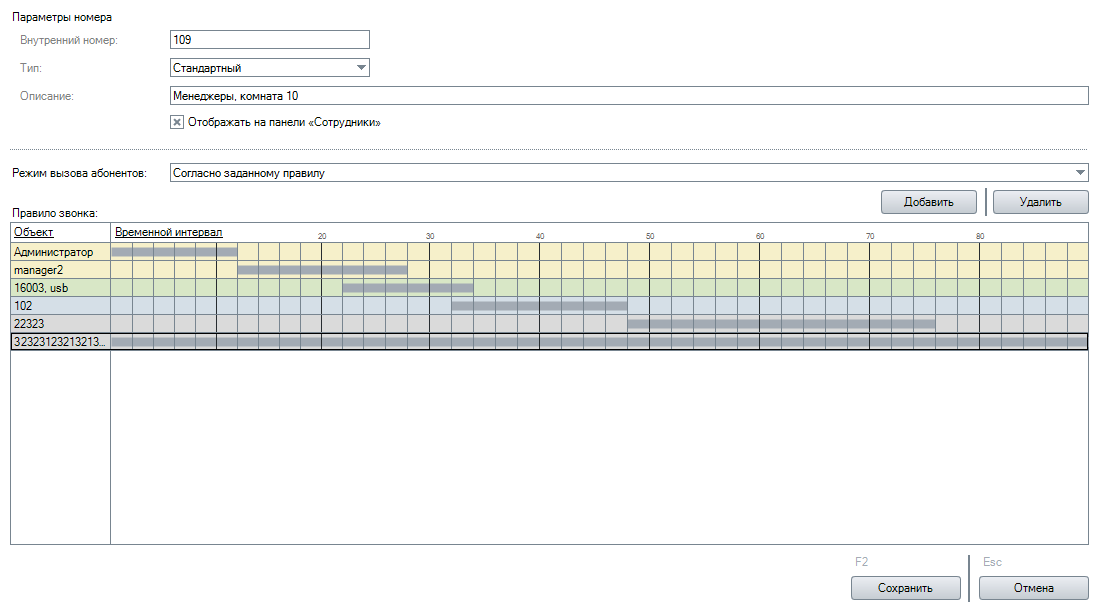1102x607 pixels.
Task: Click the 102 row interval bar
Action: [539, 306]
